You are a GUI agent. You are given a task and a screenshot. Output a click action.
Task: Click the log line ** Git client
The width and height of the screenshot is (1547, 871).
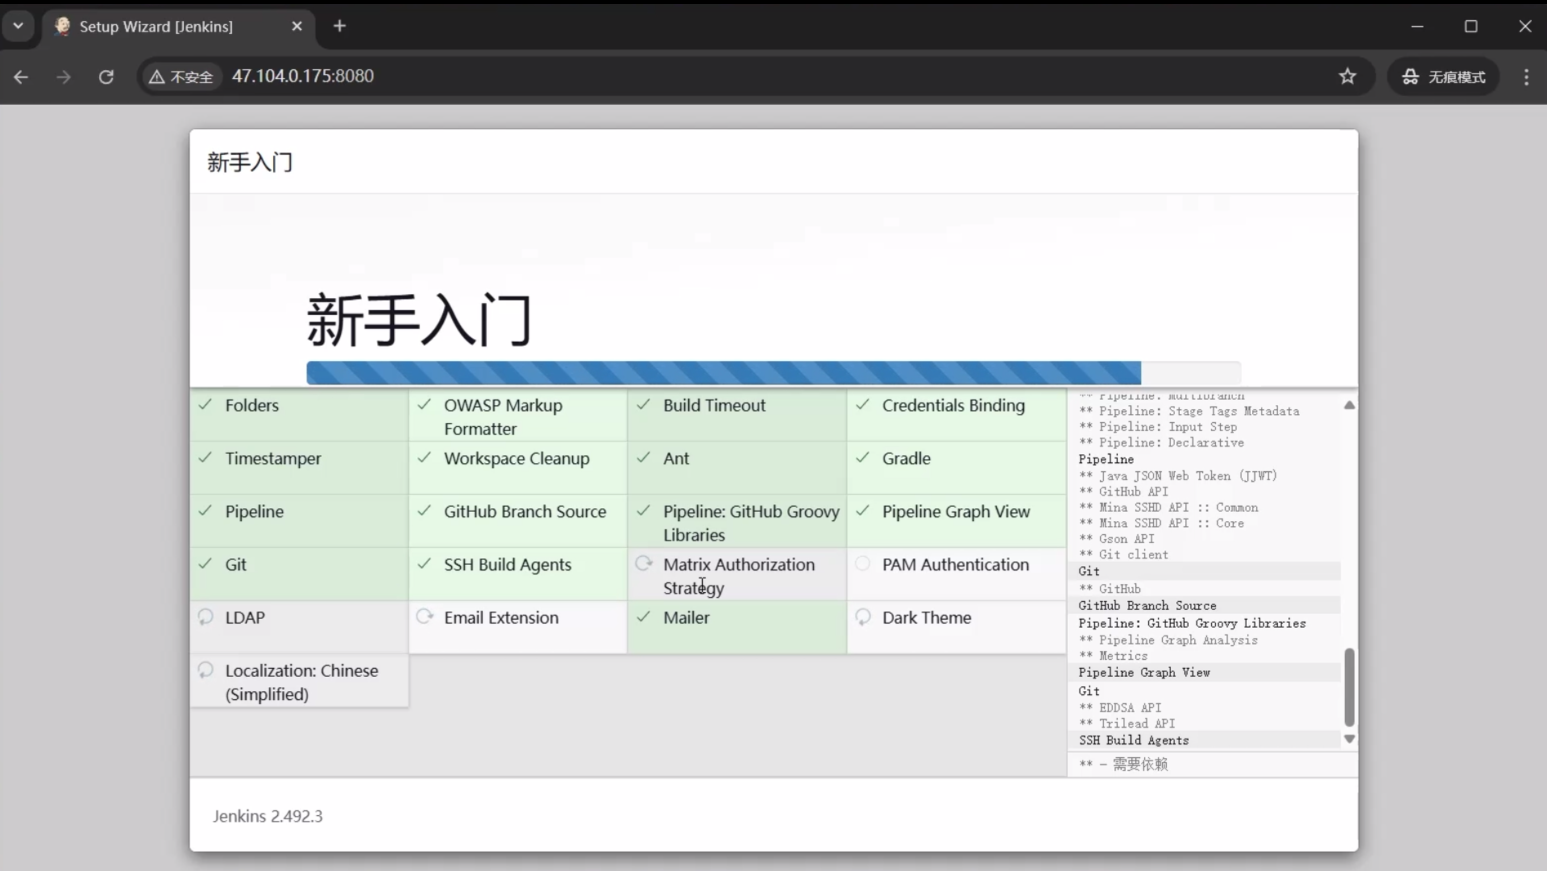(x=1123, y=555)
